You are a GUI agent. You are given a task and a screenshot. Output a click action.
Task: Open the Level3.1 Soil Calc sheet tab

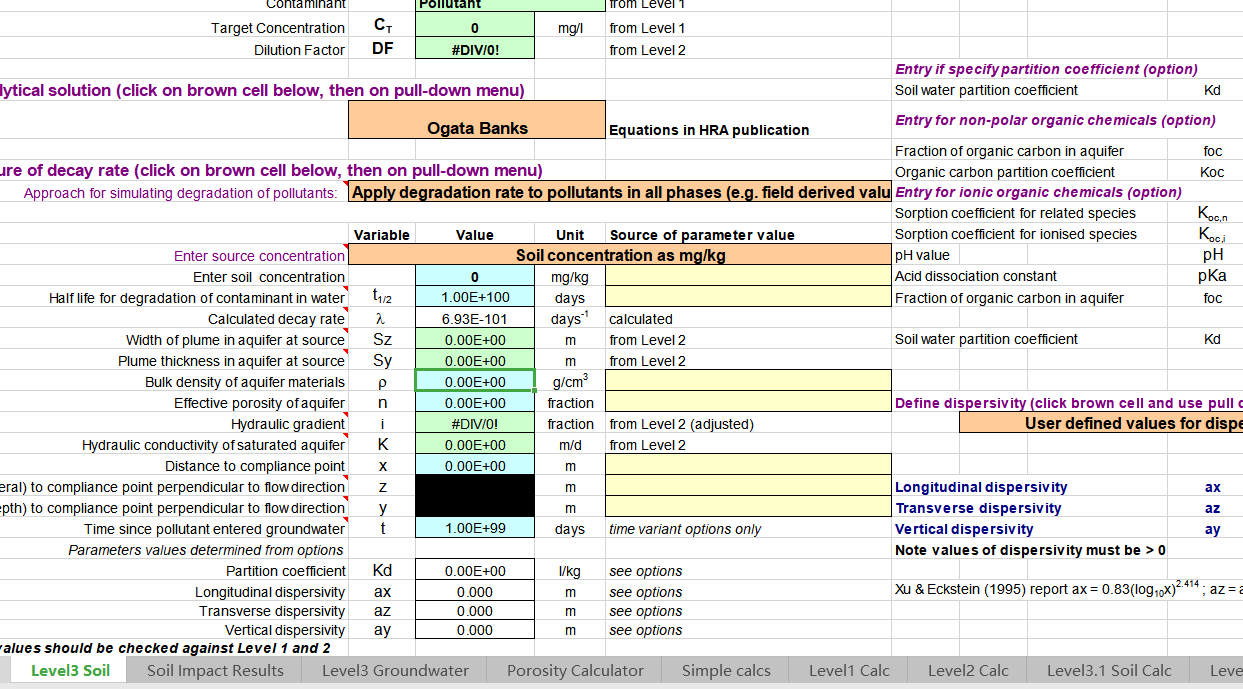click(x=1109, y=671)
